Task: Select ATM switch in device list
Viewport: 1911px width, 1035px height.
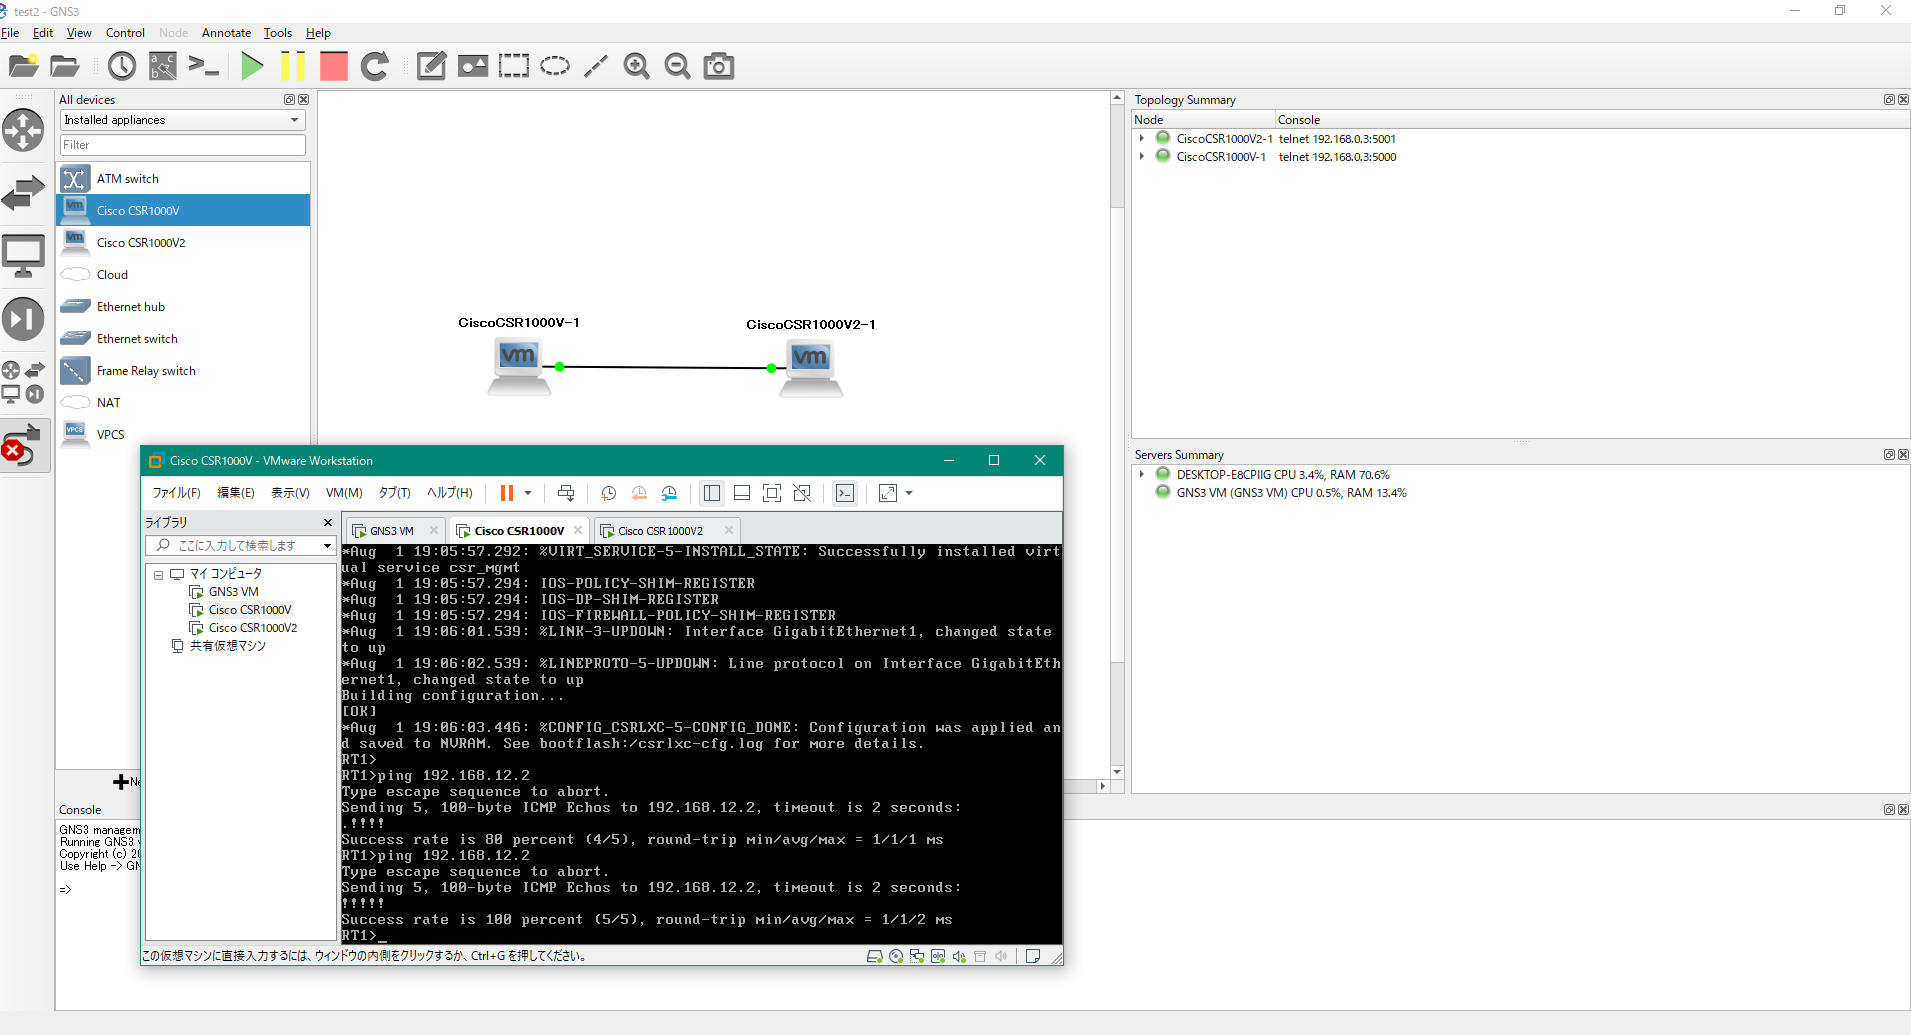Action: pos(183,179)
